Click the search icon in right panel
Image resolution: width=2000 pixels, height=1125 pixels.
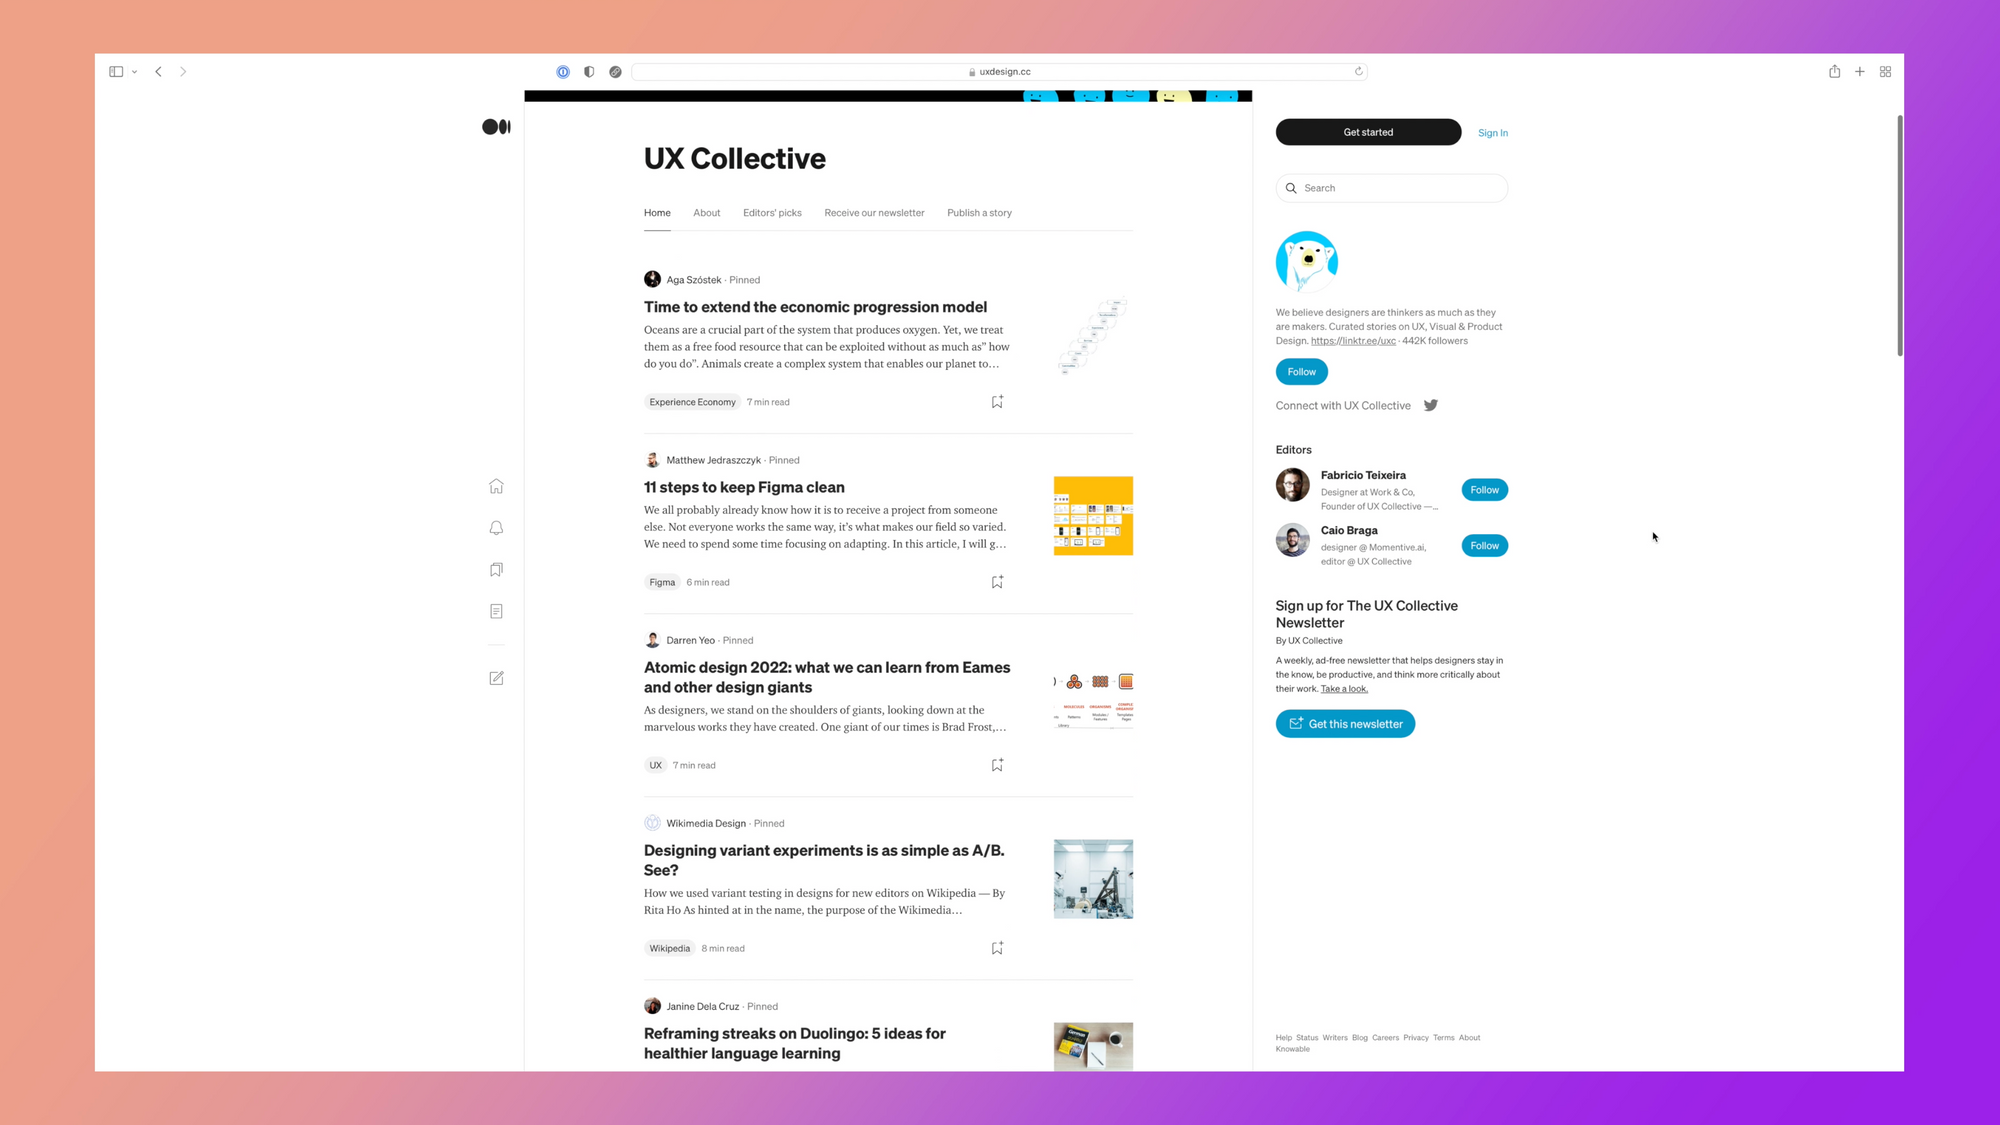(x=1291, y=188)
